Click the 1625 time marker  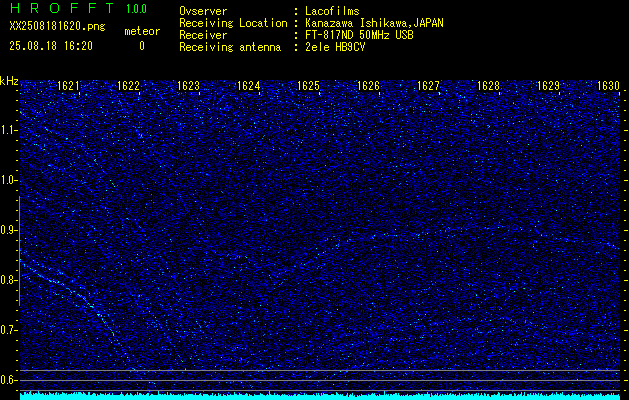click(308, 86)
